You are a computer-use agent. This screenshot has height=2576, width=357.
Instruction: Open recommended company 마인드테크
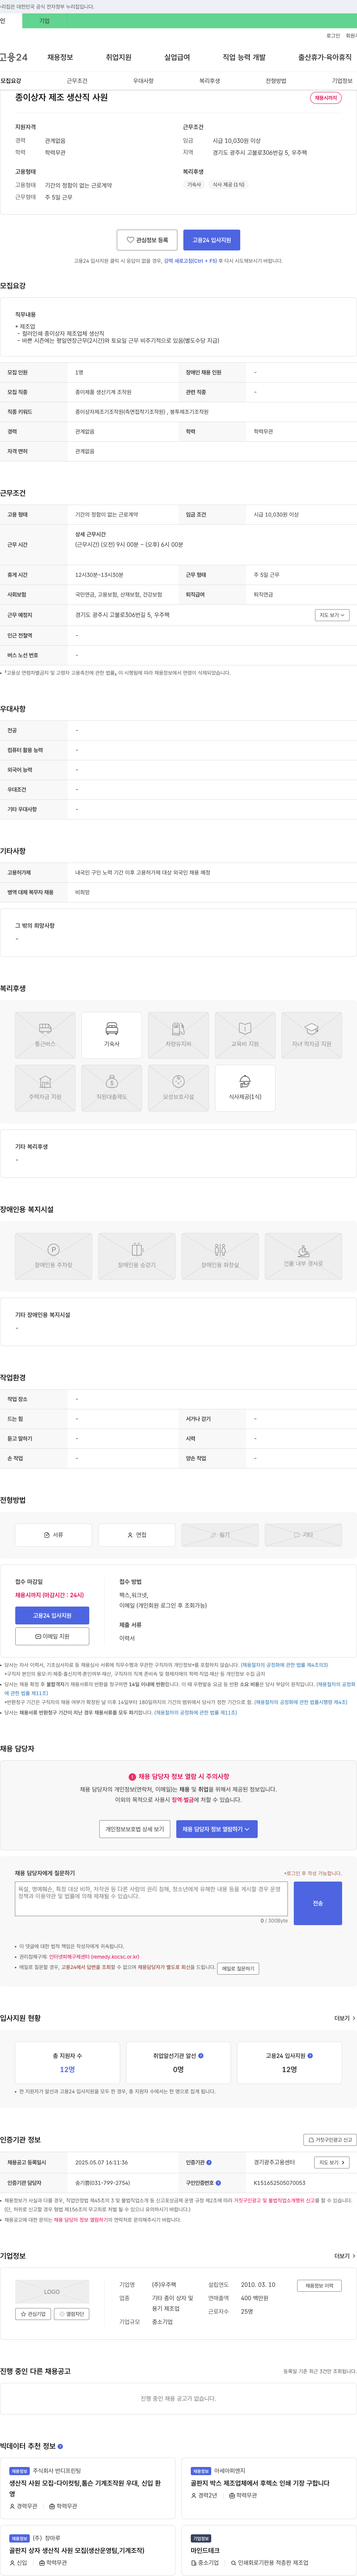click(205, 2550)
